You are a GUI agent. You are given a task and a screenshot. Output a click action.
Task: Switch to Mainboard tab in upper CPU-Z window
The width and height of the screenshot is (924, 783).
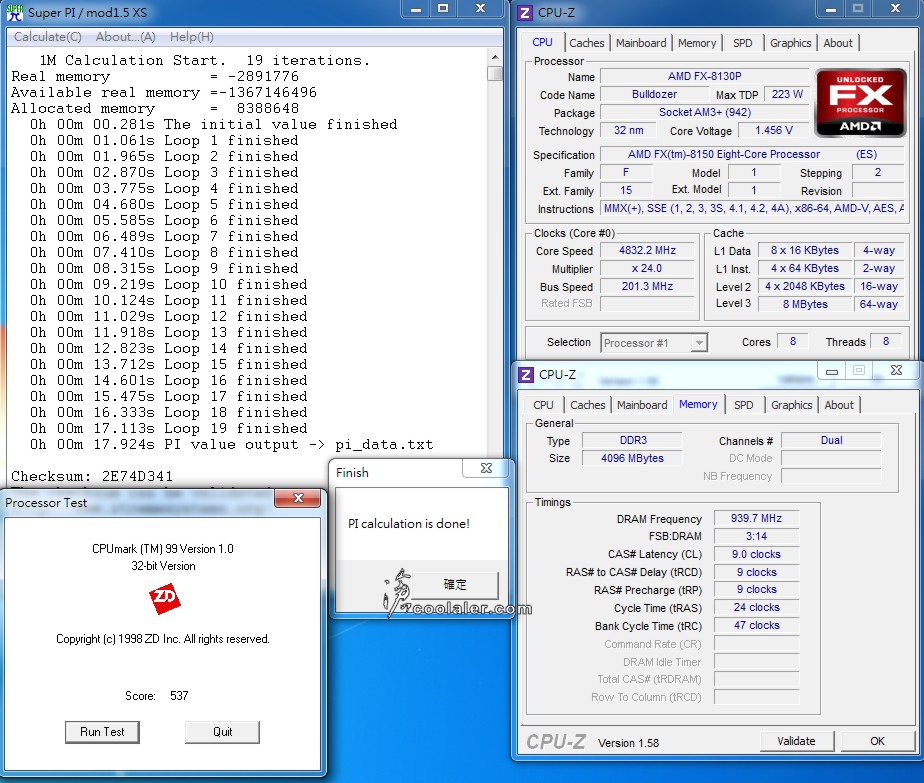tap(641, 43)
